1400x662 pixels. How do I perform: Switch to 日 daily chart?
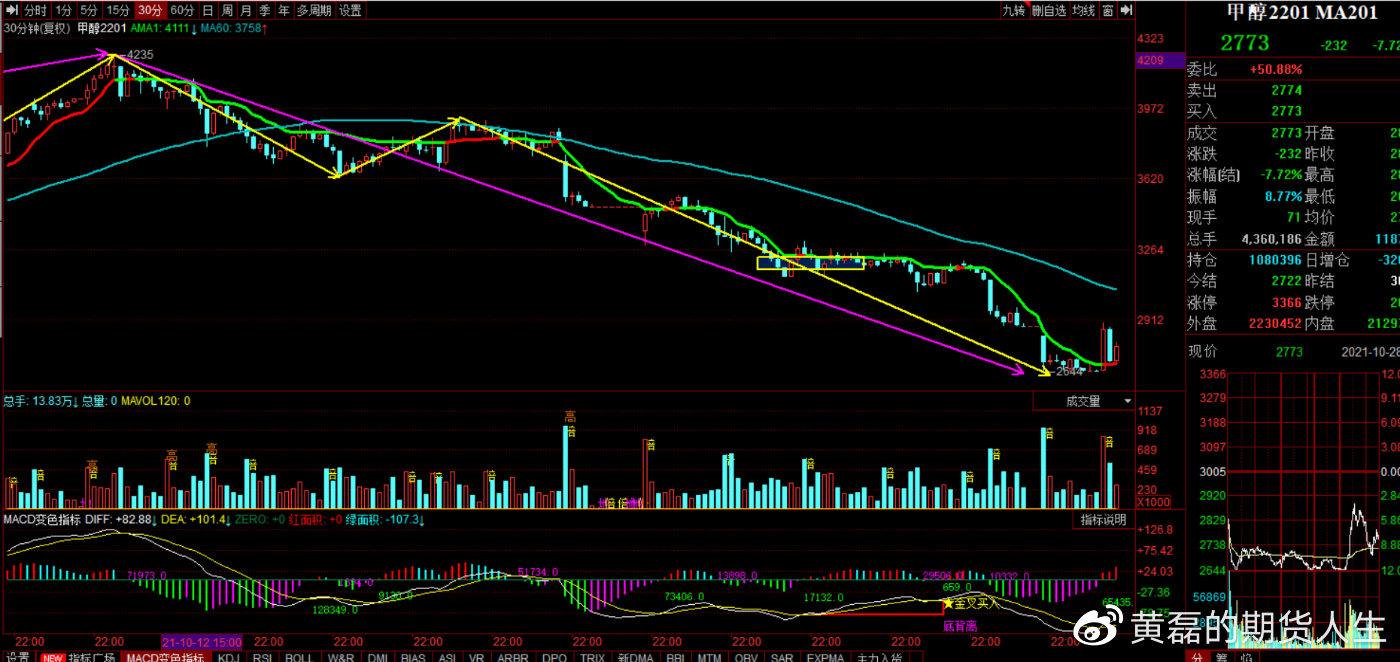point(208,10)
